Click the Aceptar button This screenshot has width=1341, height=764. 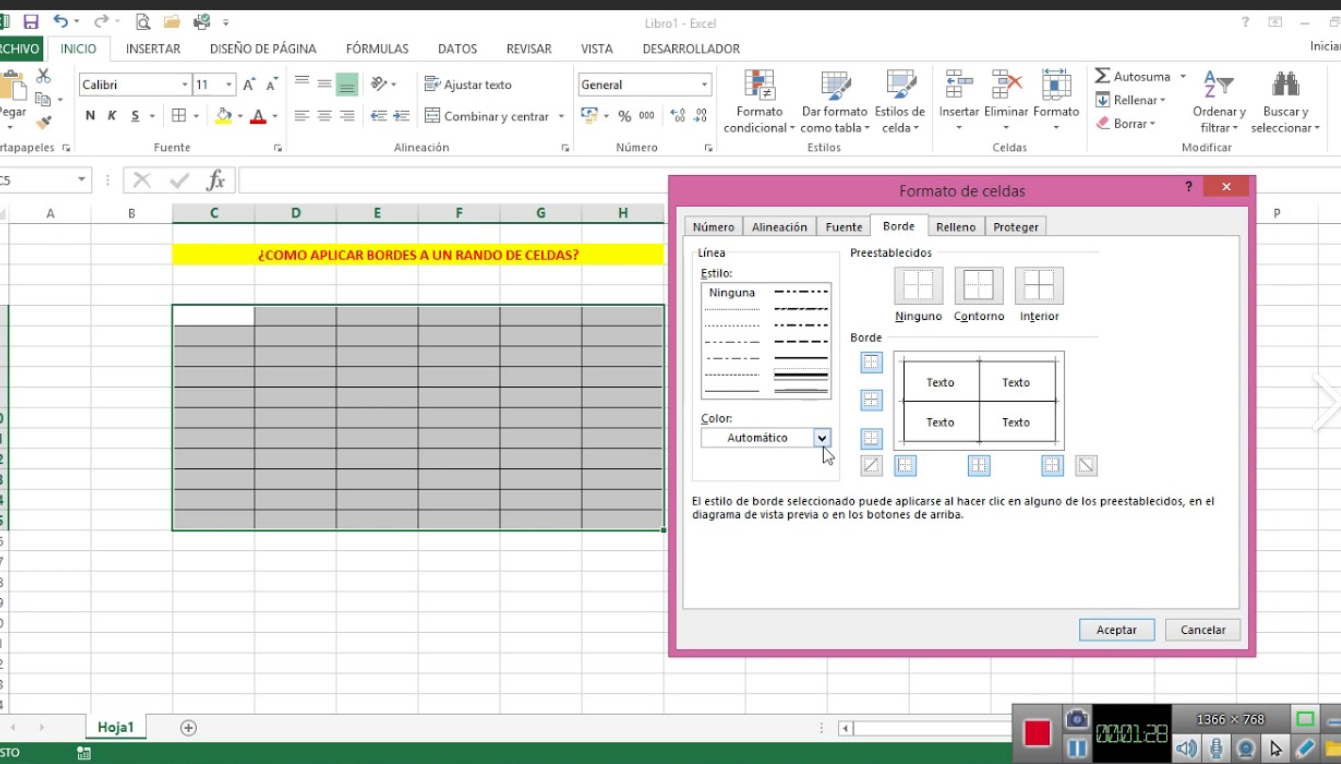pyautogui.click(x=1116, y=629)
